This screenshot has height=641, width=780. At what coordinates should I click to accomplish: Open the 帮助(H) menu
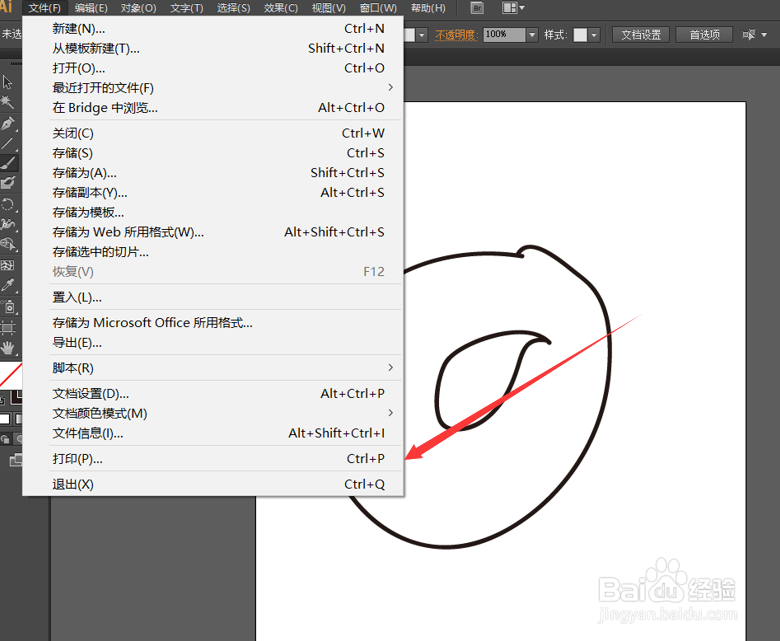[x=428, y=8]
